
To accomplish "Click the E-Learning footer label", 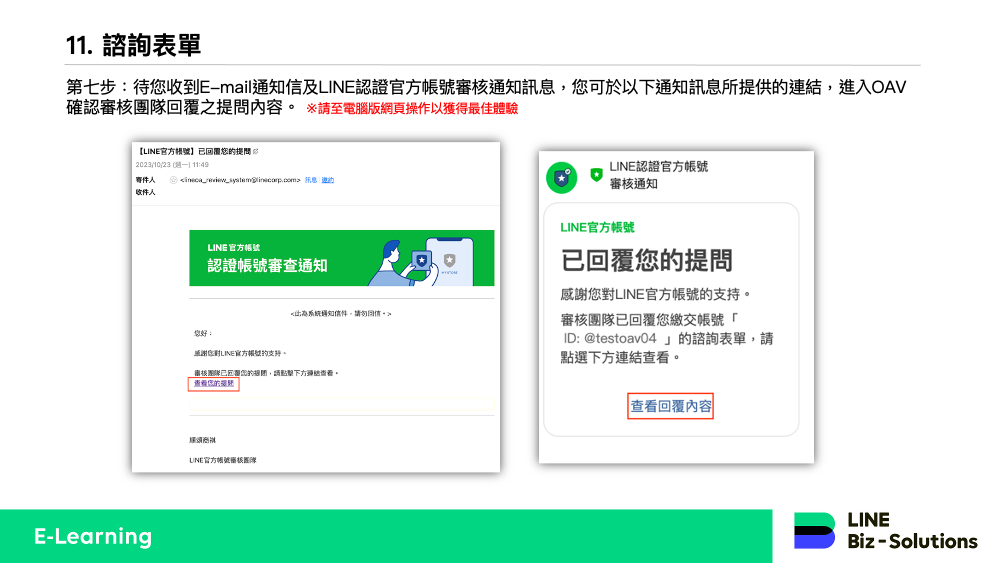I will pyautogui.click(x=92, y=536).
